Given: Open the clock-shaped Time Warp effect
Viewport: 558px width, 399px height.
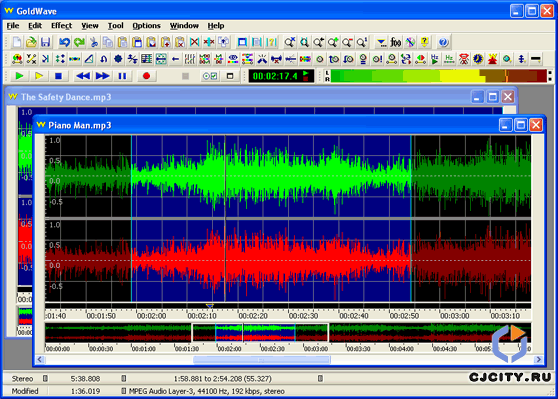Looking at the screenshot, I should coord(478,59).
